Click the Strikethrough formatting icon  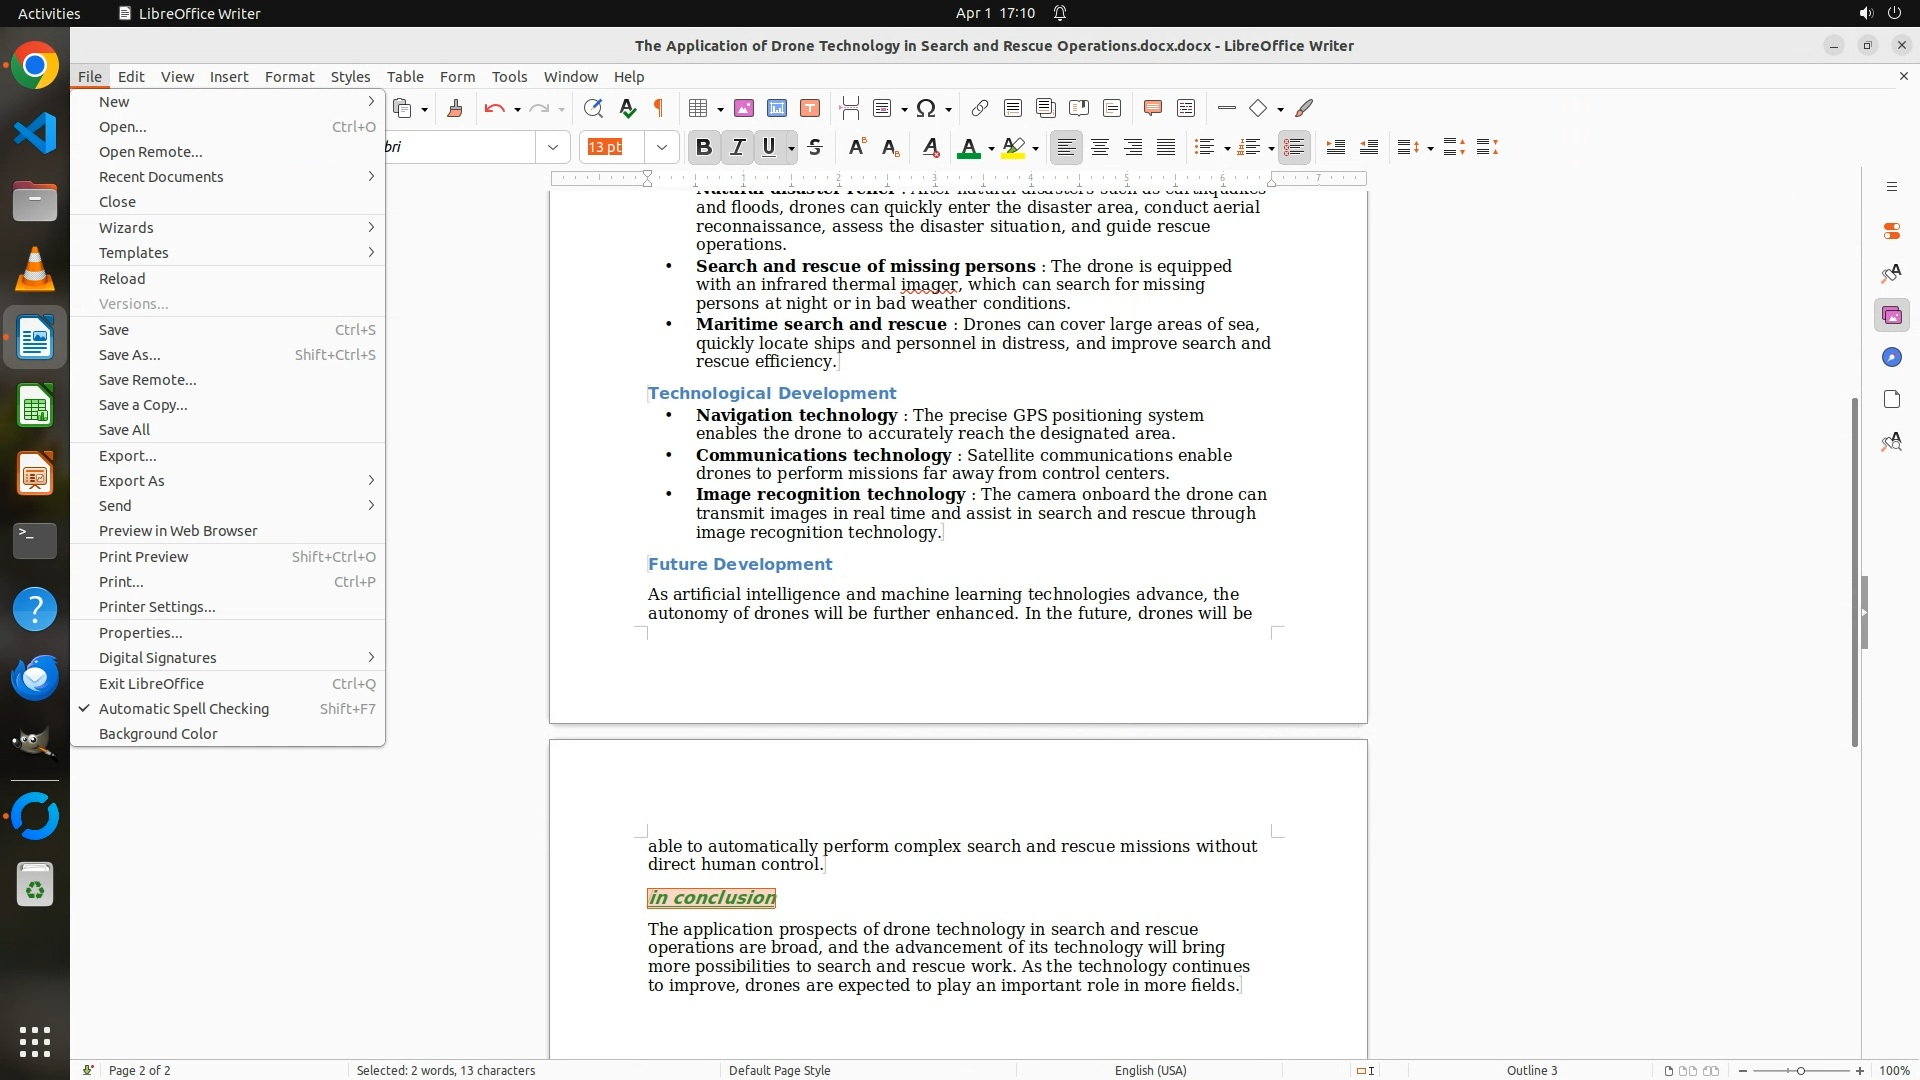click(815, 147)
